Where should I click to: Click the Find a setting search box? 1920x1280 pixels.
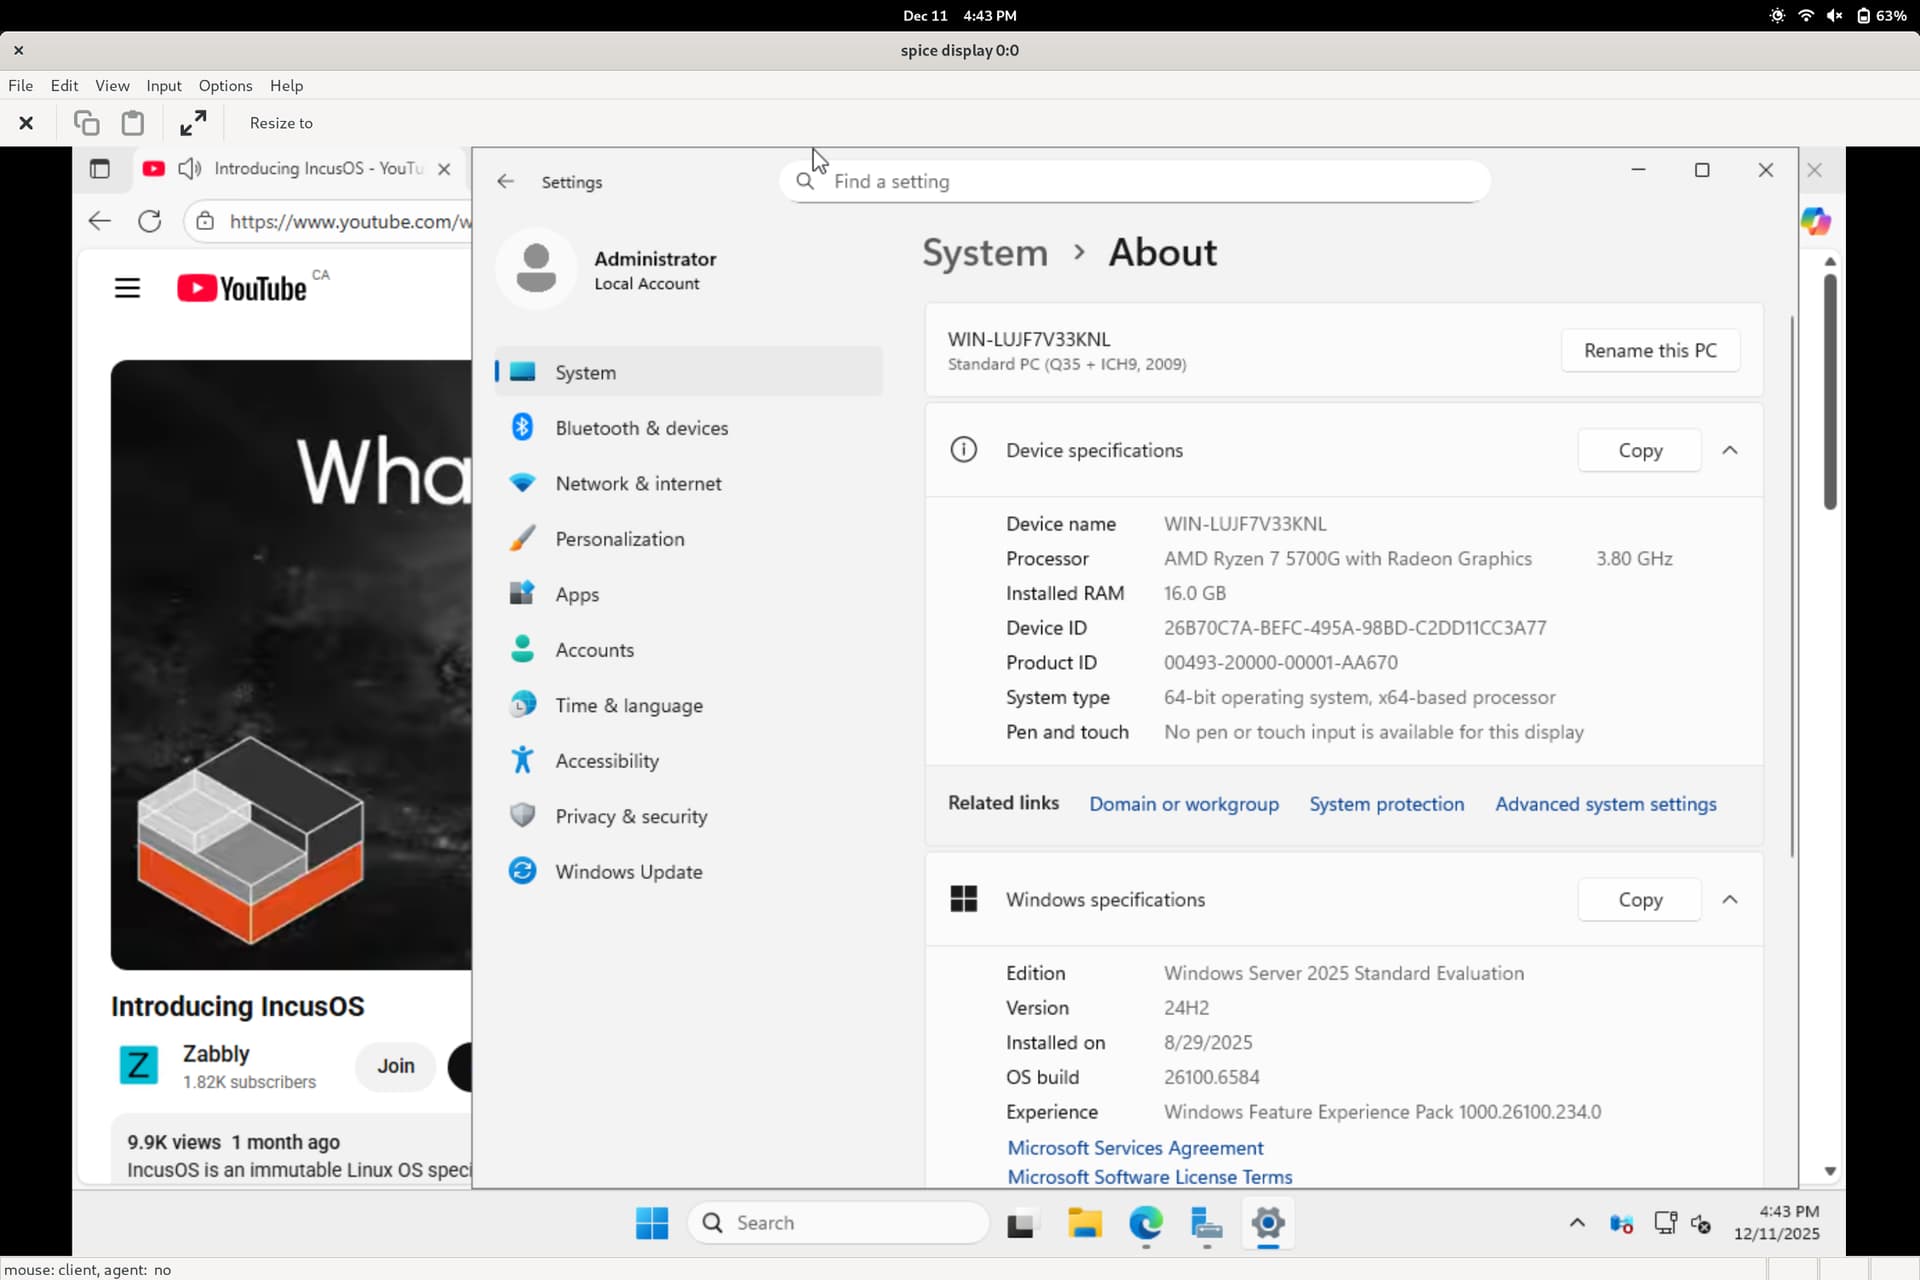point(1134,181)
